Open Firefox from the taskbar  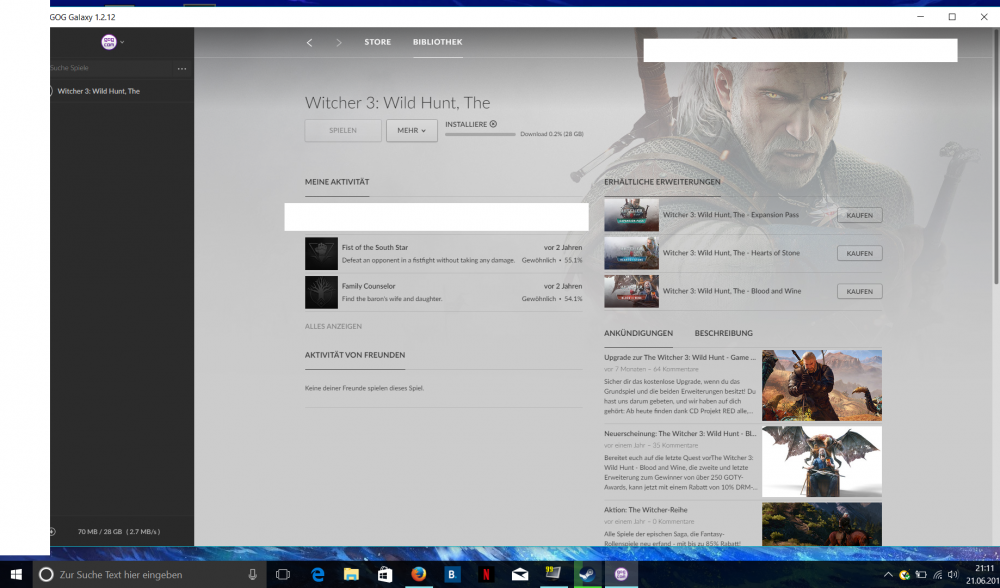click(418, 575)
